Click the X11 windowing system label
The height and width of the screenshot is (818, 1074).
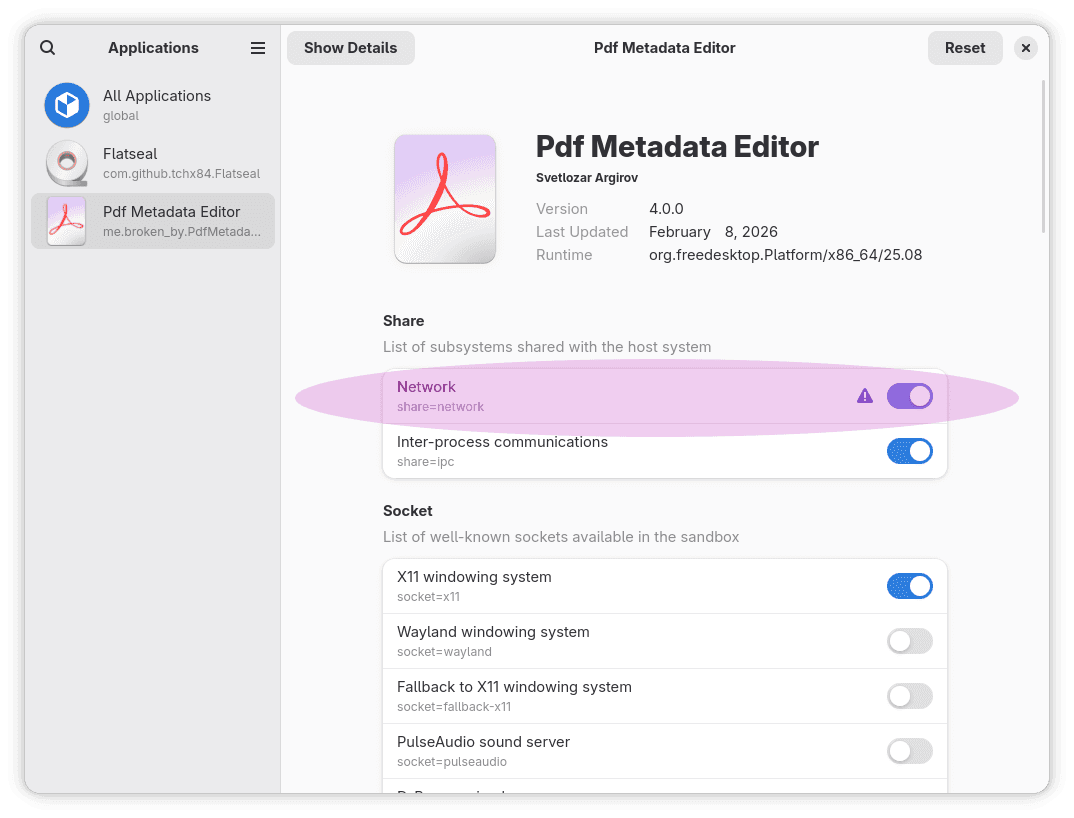[474, 577]
